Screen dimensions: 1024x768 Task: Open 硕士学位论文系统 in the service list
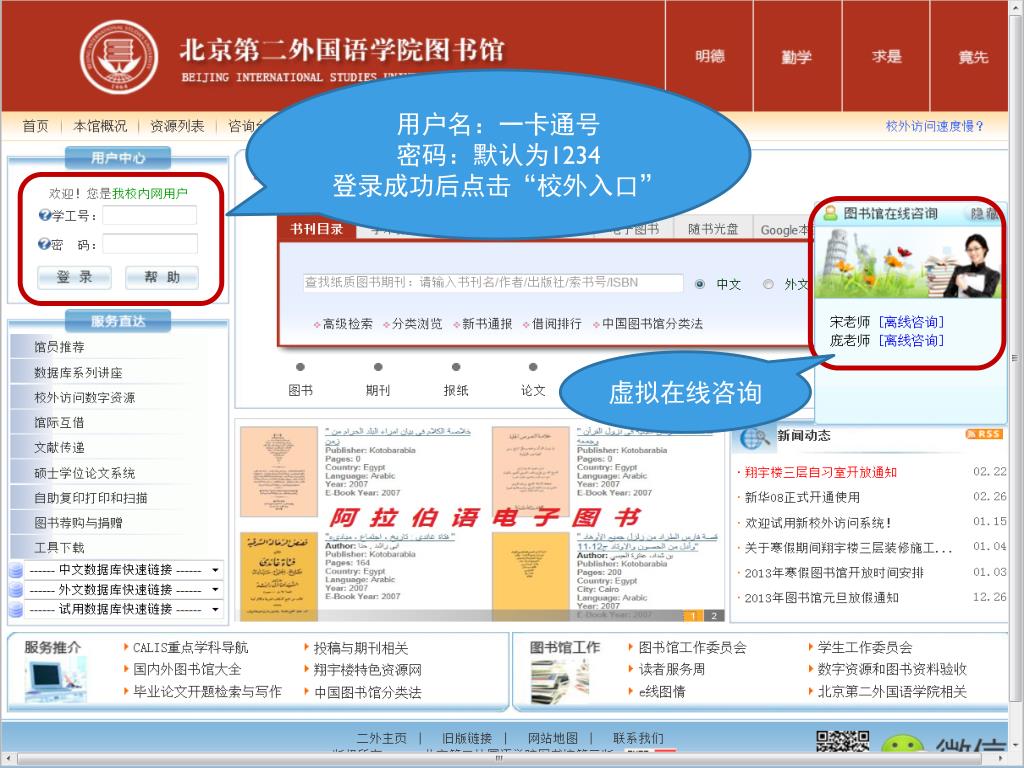pos(84,473)
